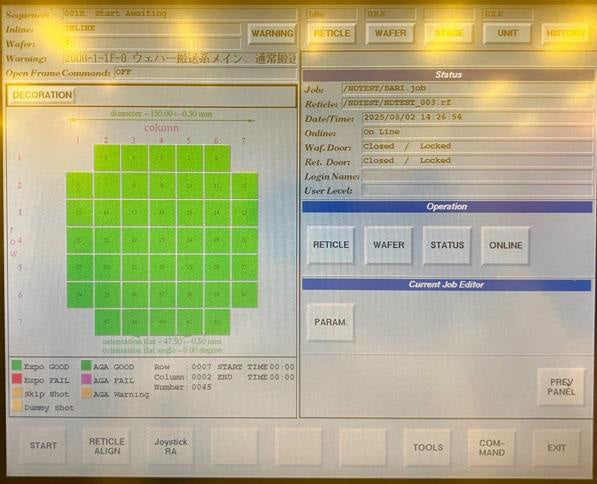The width and height of the screenshot is (597, 484).
Task: Select wafer map shot at row 5, column 5
Action: pyautogui.click(x=190, y=268)
